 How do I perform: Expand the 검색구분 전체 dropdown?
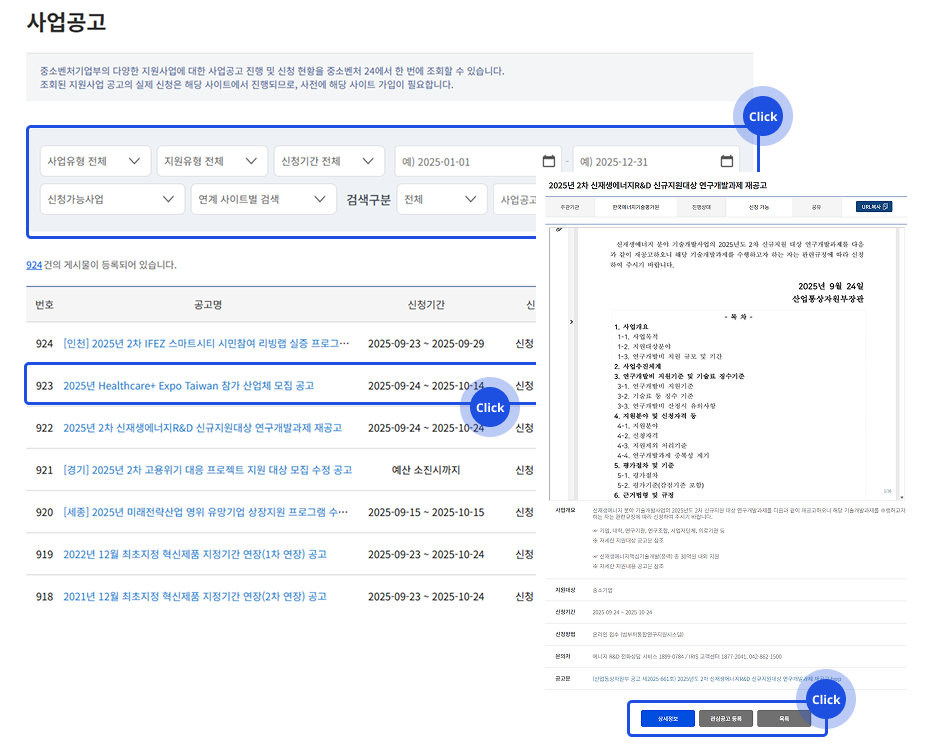coord(441,199)
